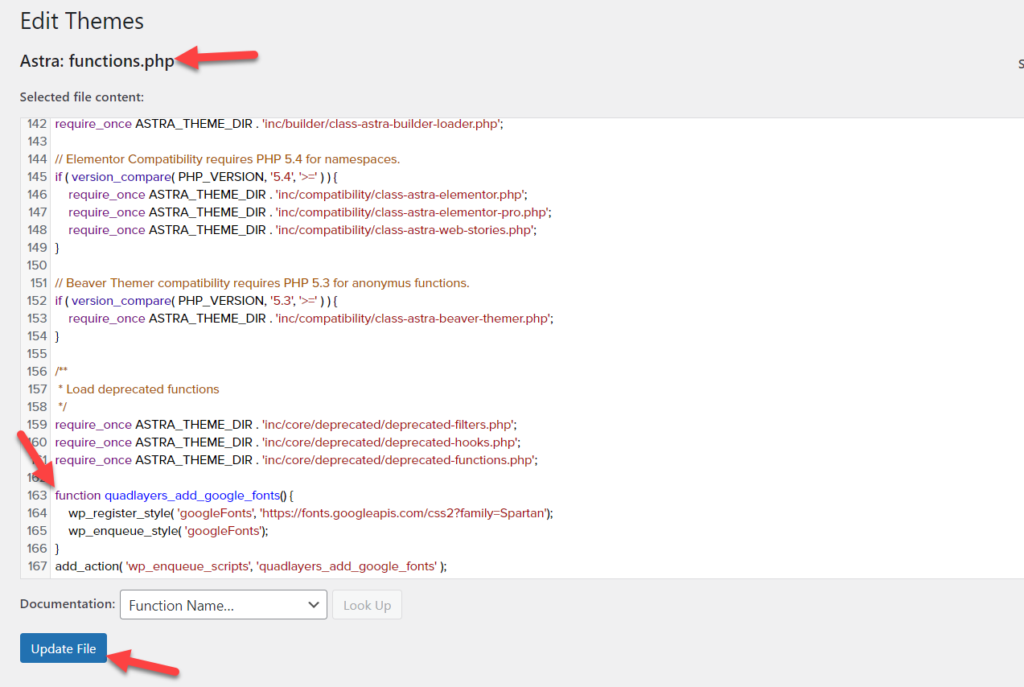Click deprecated-functions.php require on line 161
Screen dimensions: 1024x687
pos(296,459)
